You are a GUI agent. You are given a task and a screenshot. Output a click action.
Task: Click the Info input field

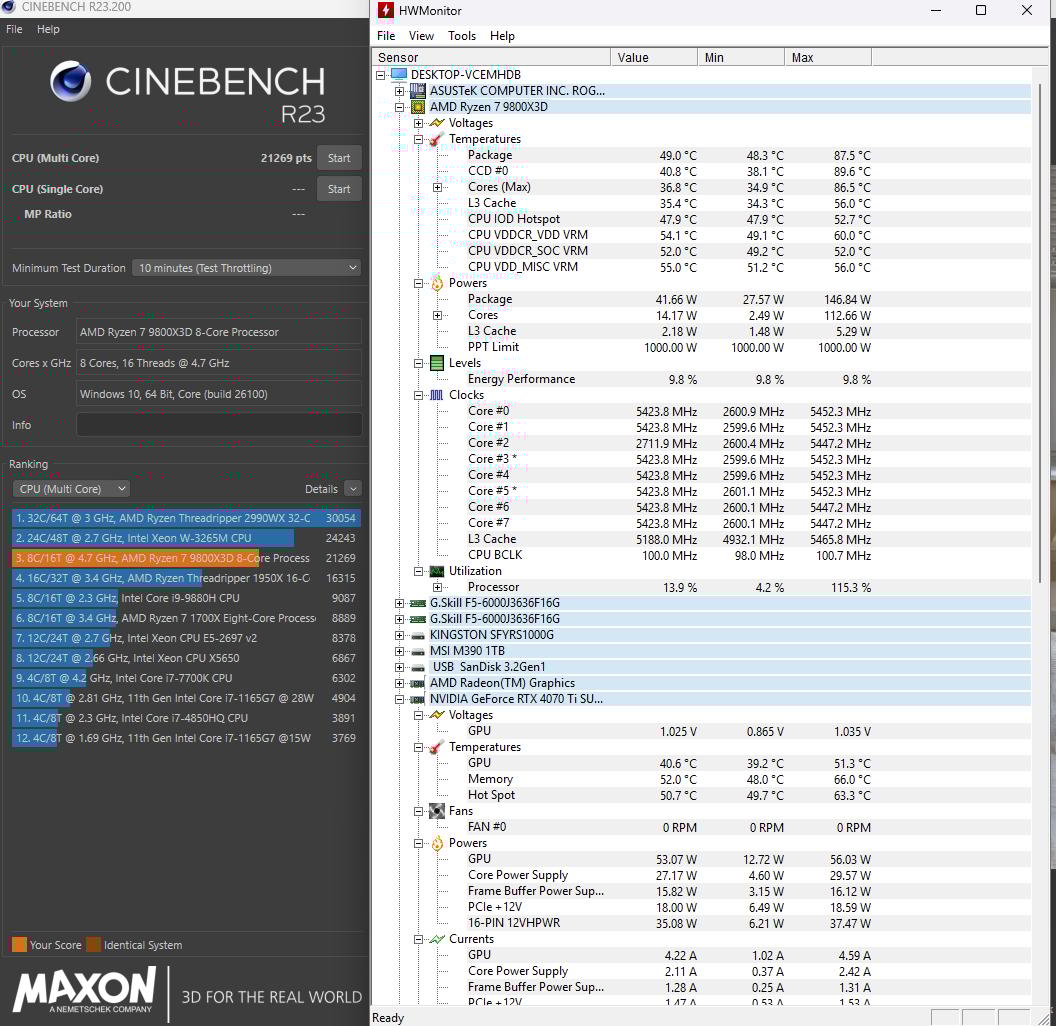(x=219, y=425)
